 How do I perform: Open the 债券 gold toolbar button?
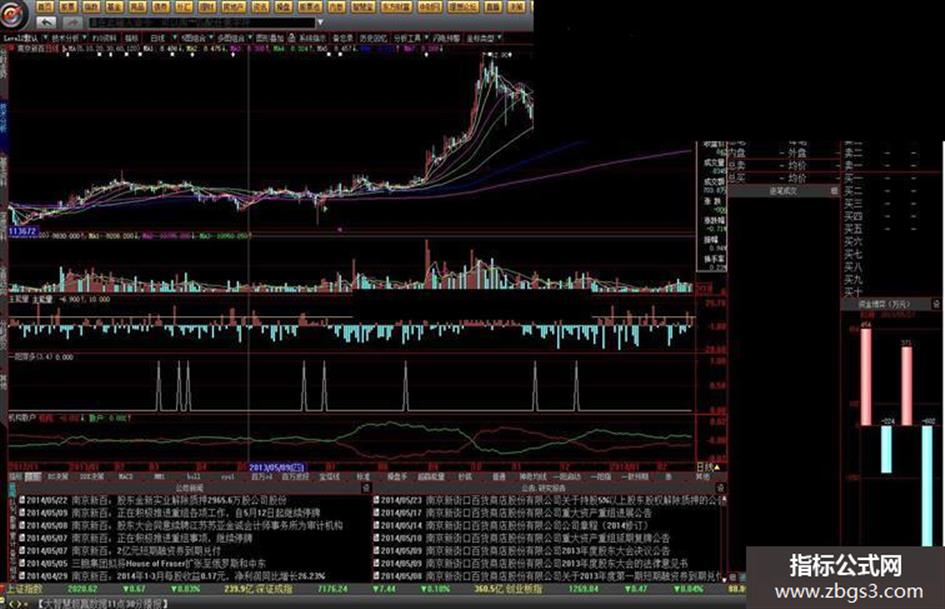[160, 7]
